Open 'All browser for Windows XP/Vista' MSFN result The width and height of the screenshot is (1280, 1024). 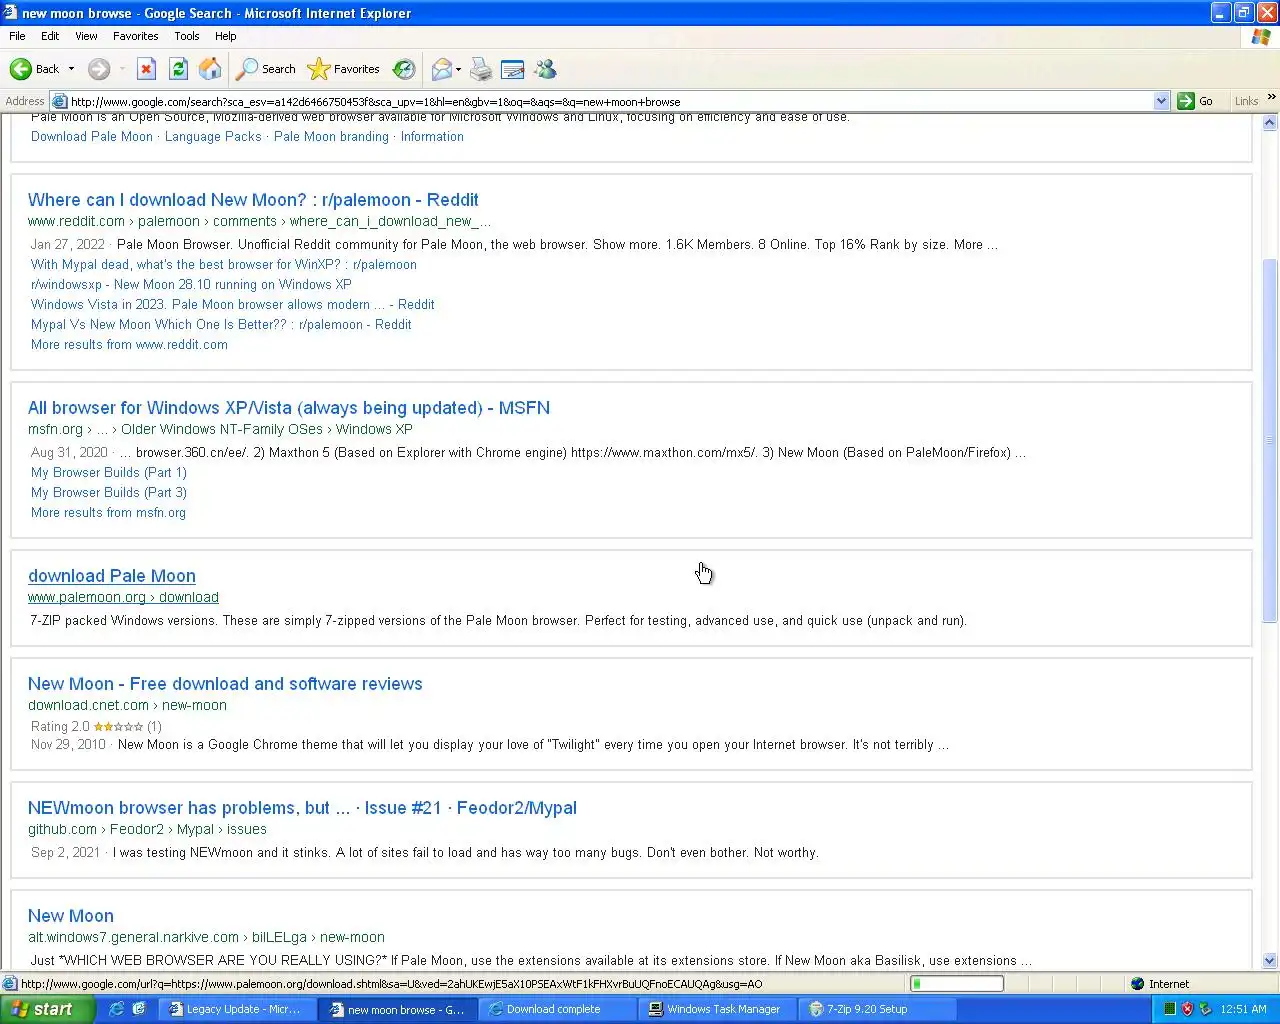click(x=289, y=408)
